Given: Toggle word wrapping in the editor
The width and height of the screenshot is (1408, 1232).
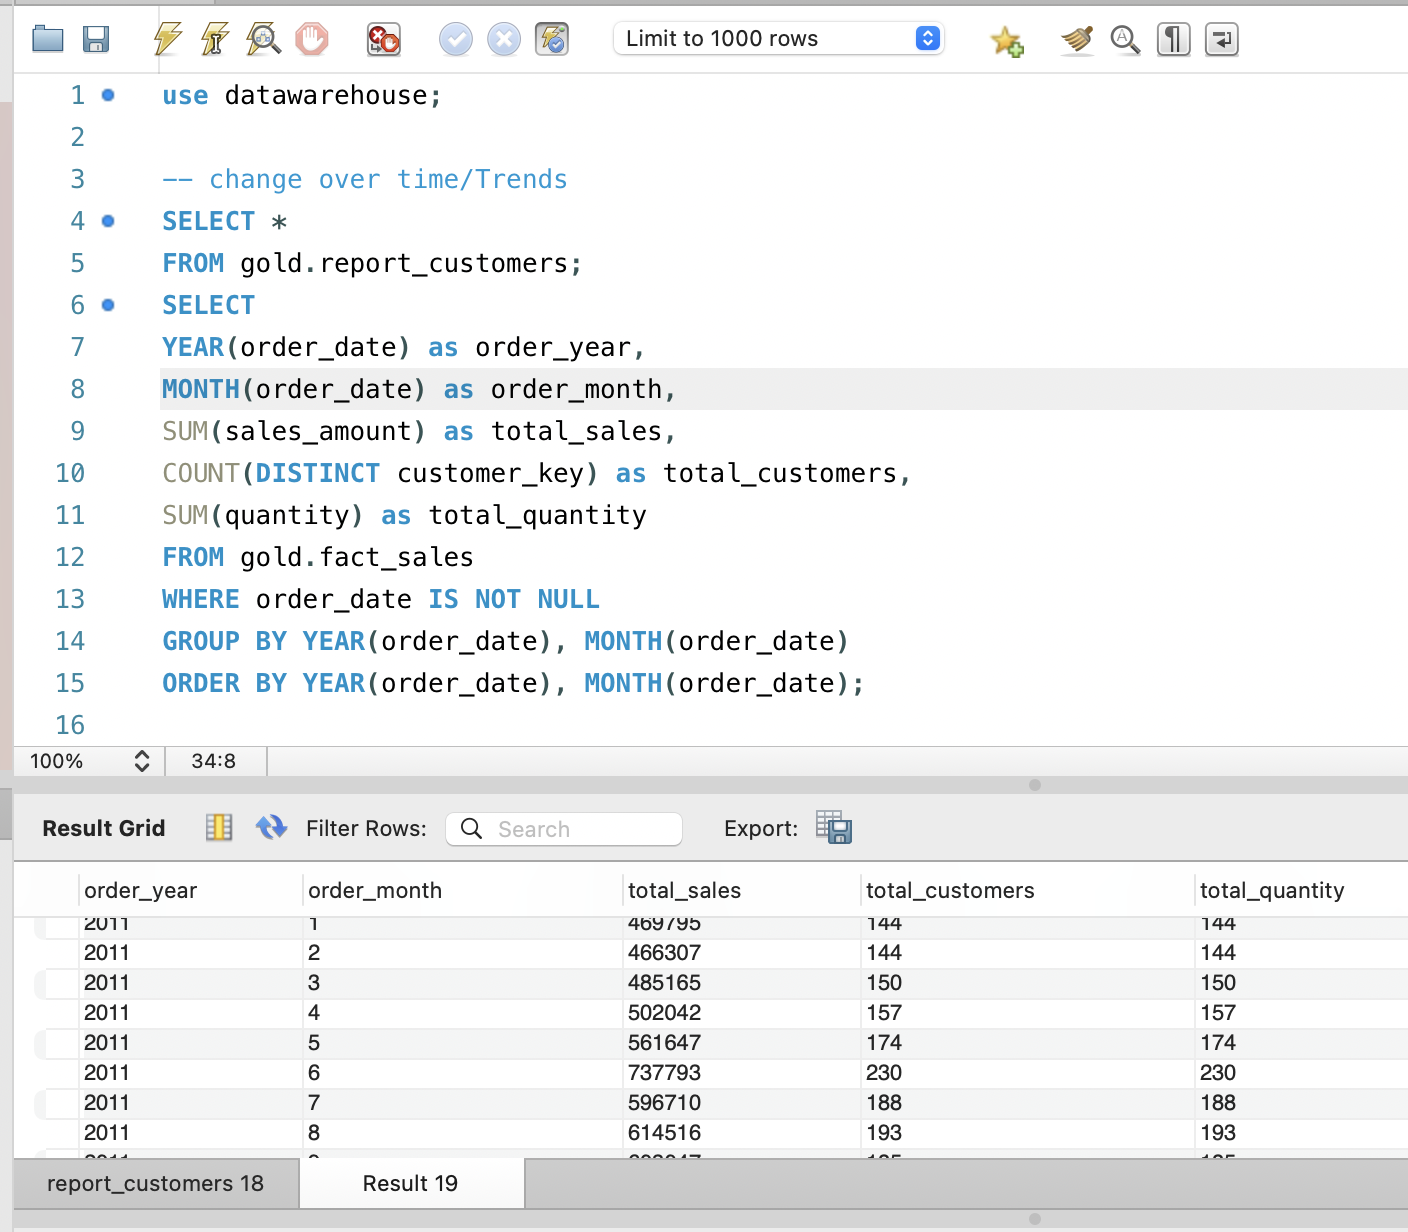Looking at the screenshot, I should [1221, 38].
